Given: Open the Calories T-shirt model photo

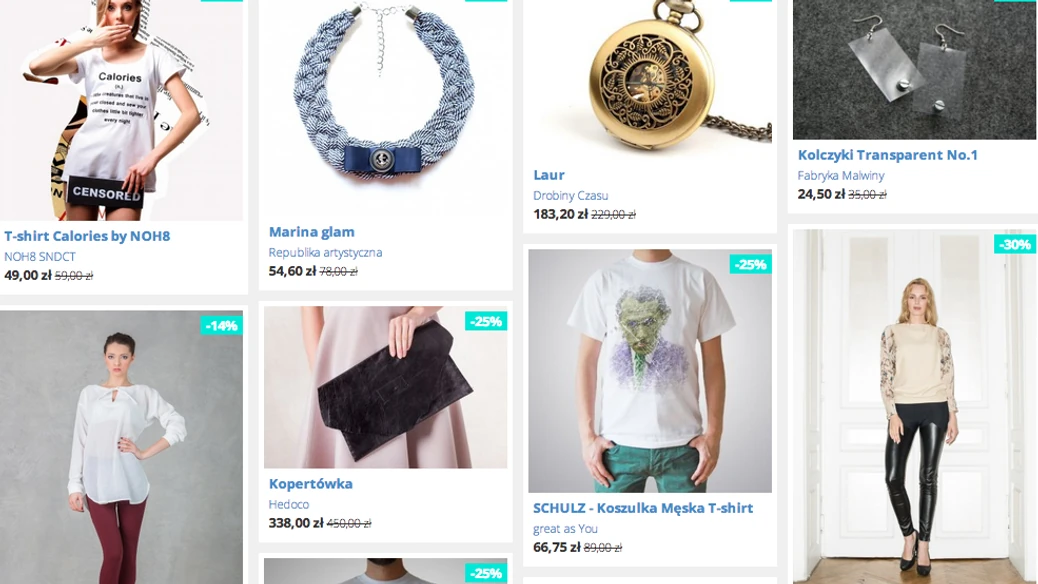Looking at the screenshot, I should click(x=121, y=110).
